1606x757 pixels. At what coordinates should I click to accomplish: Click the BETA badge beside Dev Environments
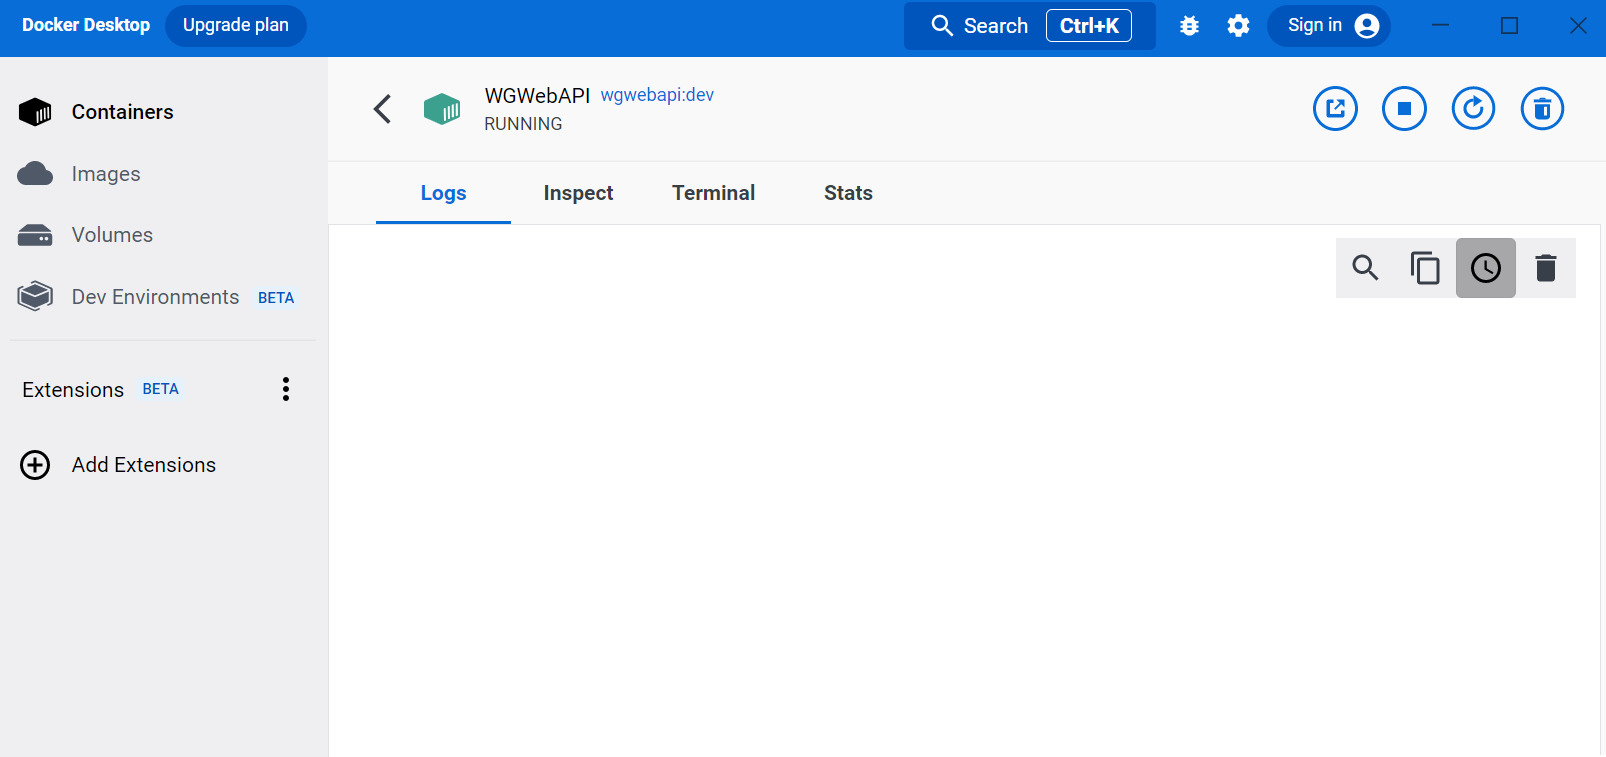pyautogui.click(x=276, y=298)
